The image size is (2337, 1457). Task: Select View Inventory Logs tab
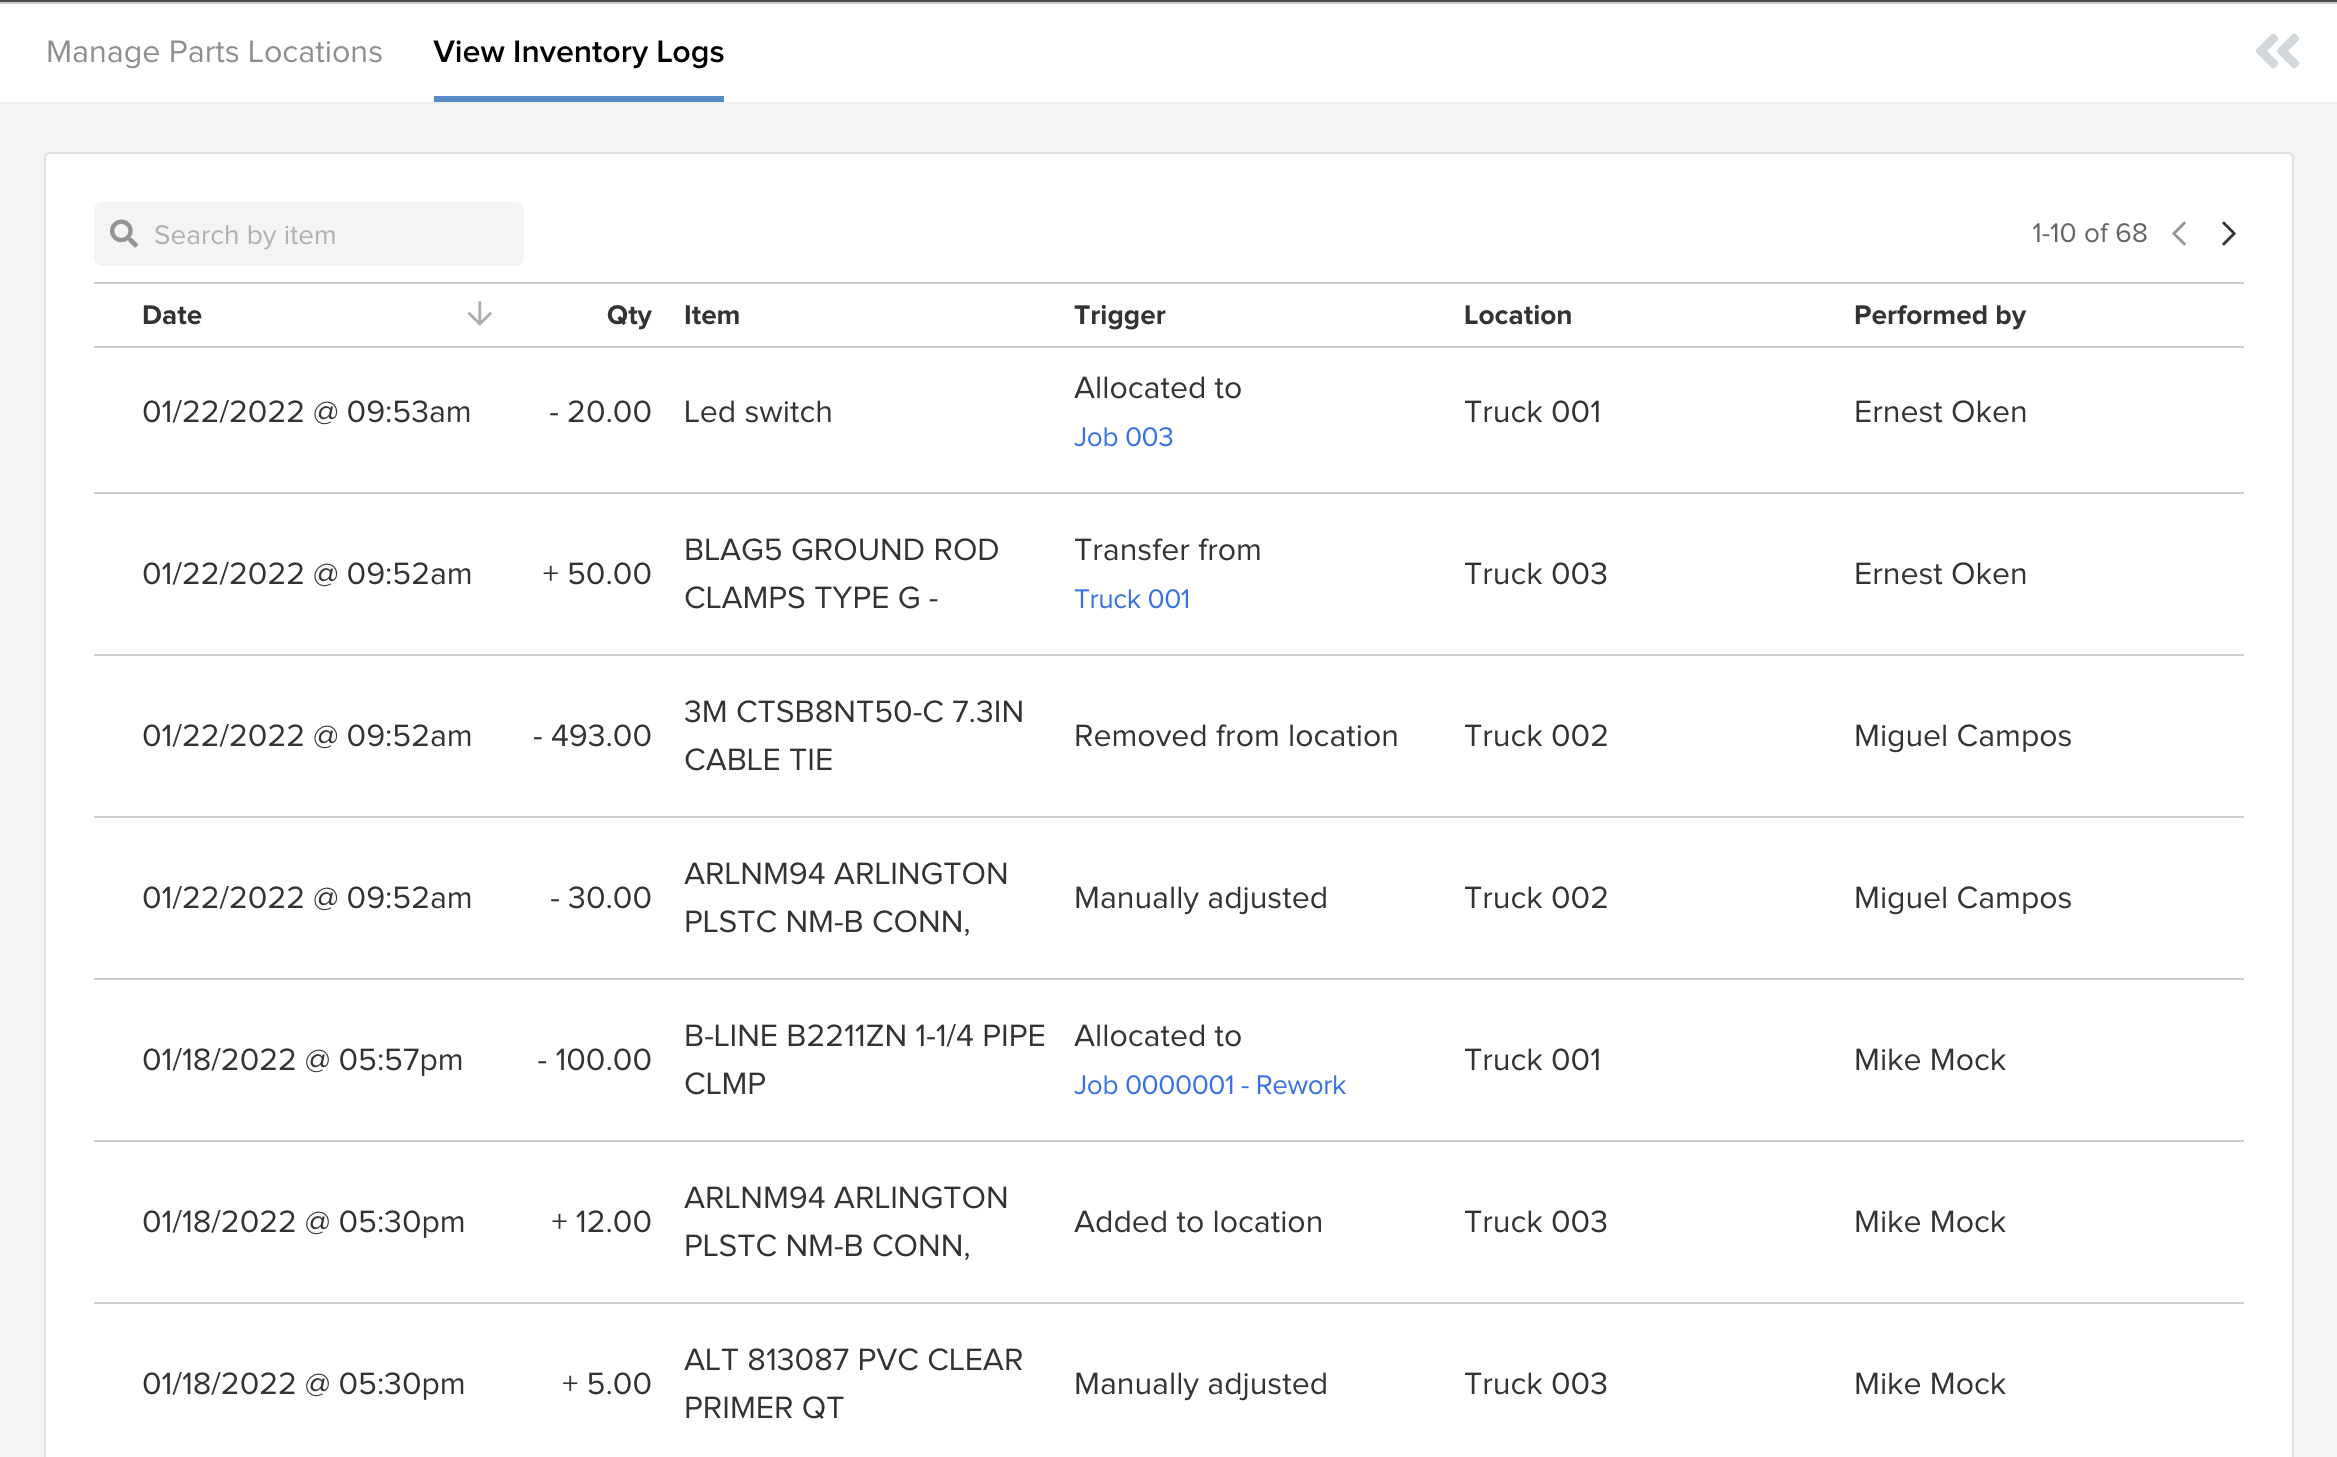click(x=578, y=52)
